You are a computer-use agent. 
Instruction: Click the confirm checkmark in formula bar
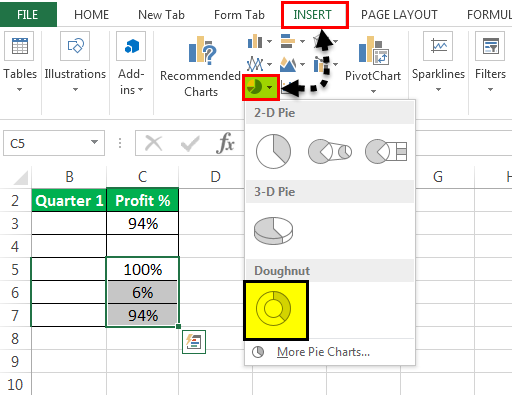[190, 143]
